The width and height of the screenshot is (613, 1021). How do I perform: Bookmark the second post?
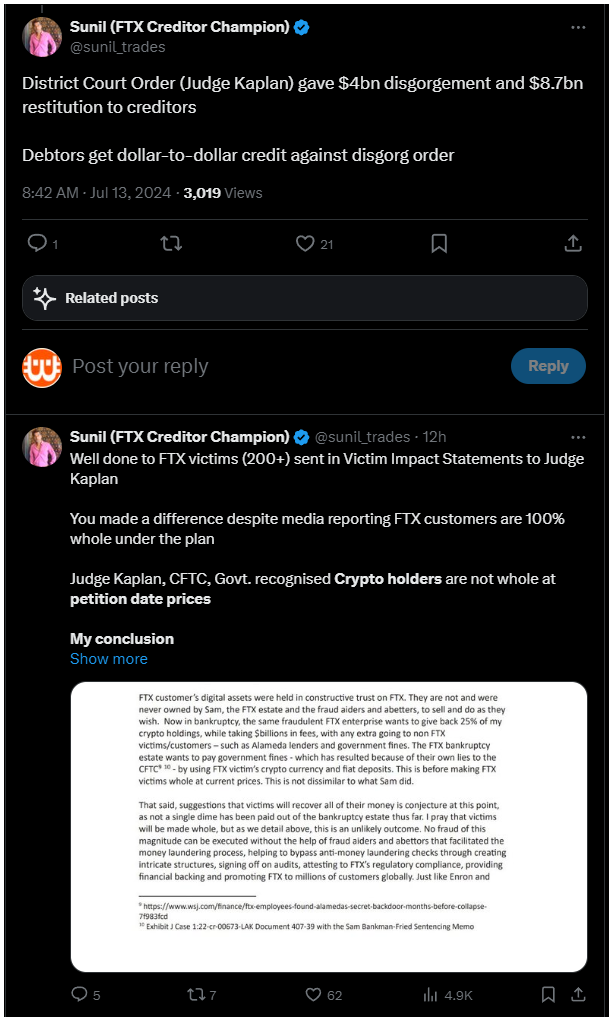click(x=549, y=994)
